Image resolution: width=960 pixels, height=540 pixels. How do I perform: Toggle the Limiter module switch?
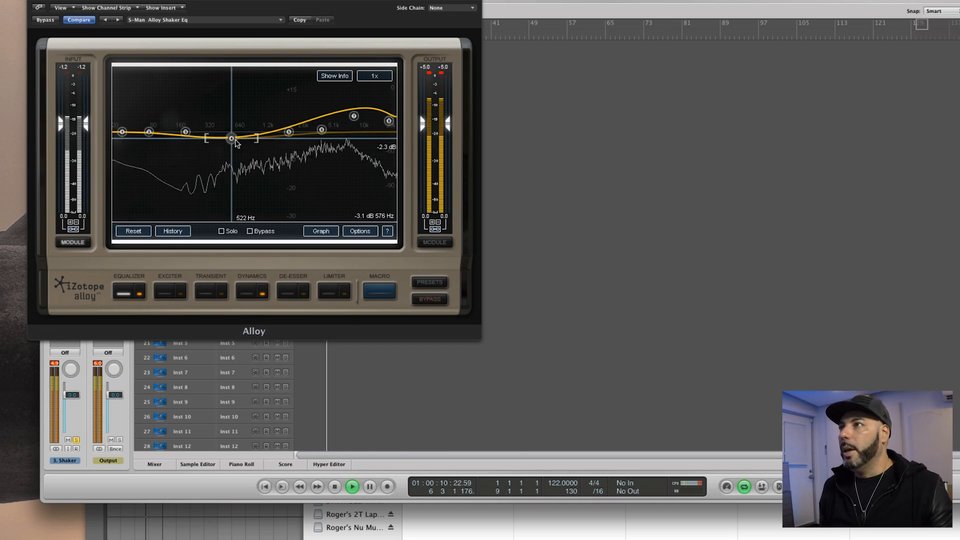click(x=334, y=291)
